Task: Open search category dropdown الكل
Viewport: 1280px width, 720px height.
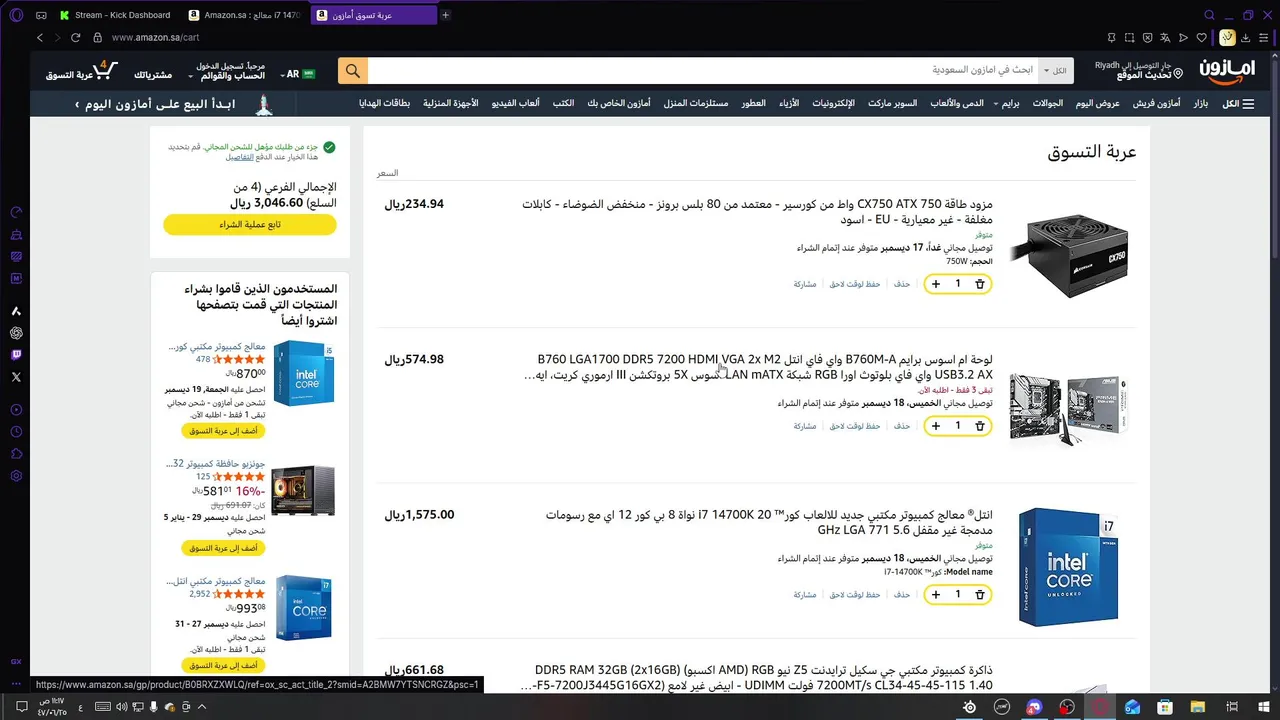Action: 1055,71
